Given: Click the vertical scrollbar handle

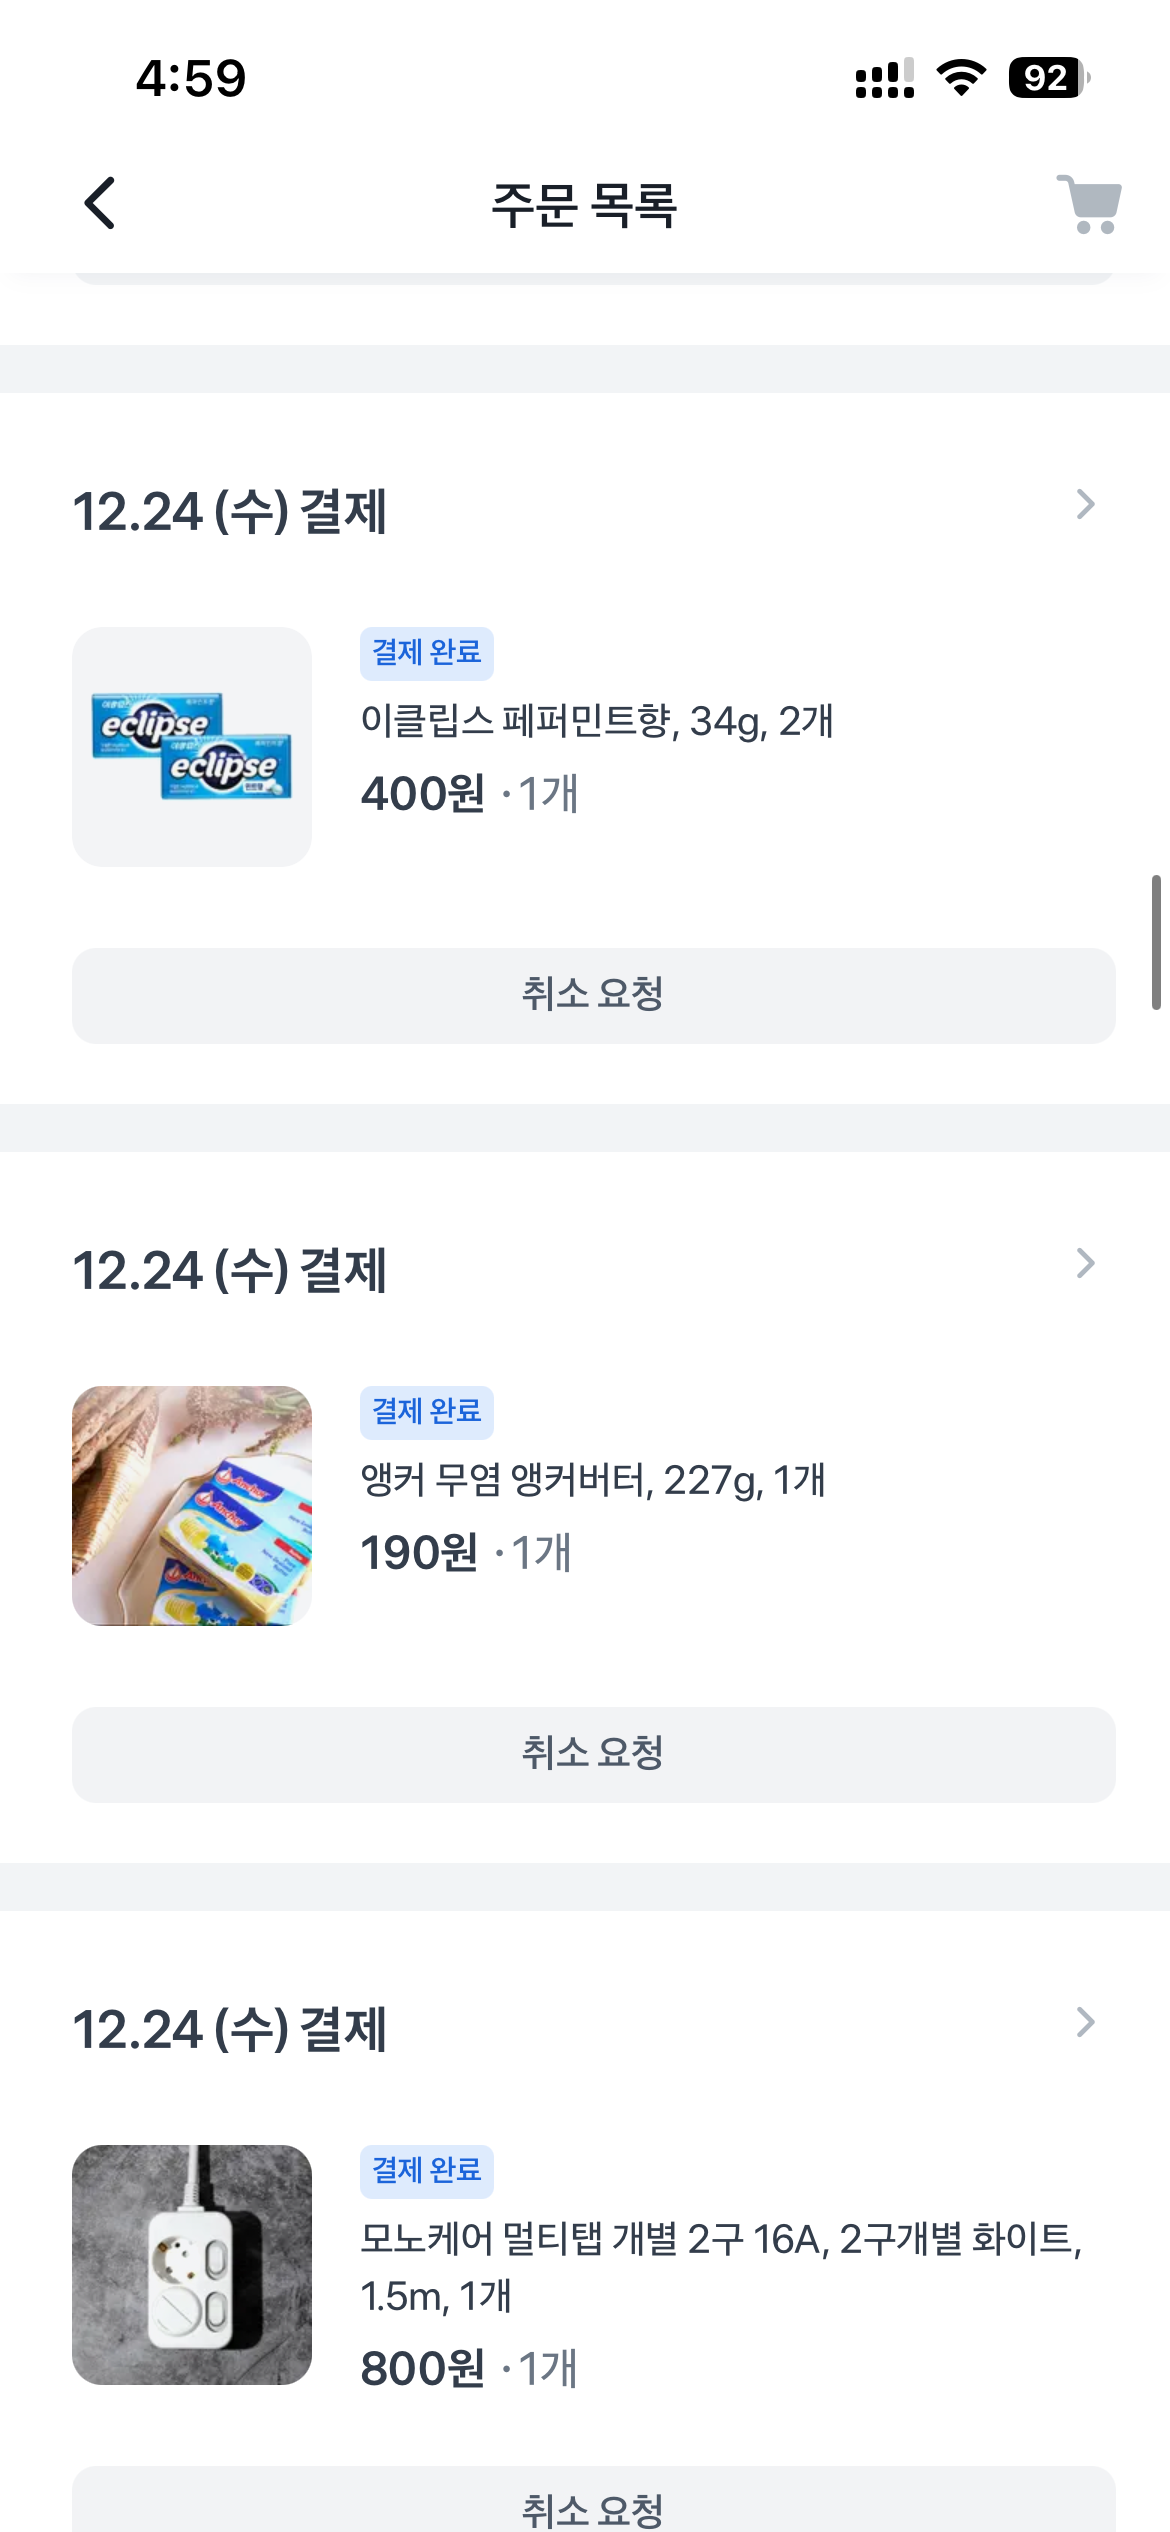Looking at the screenshot, I should (x=1156, y=942).
